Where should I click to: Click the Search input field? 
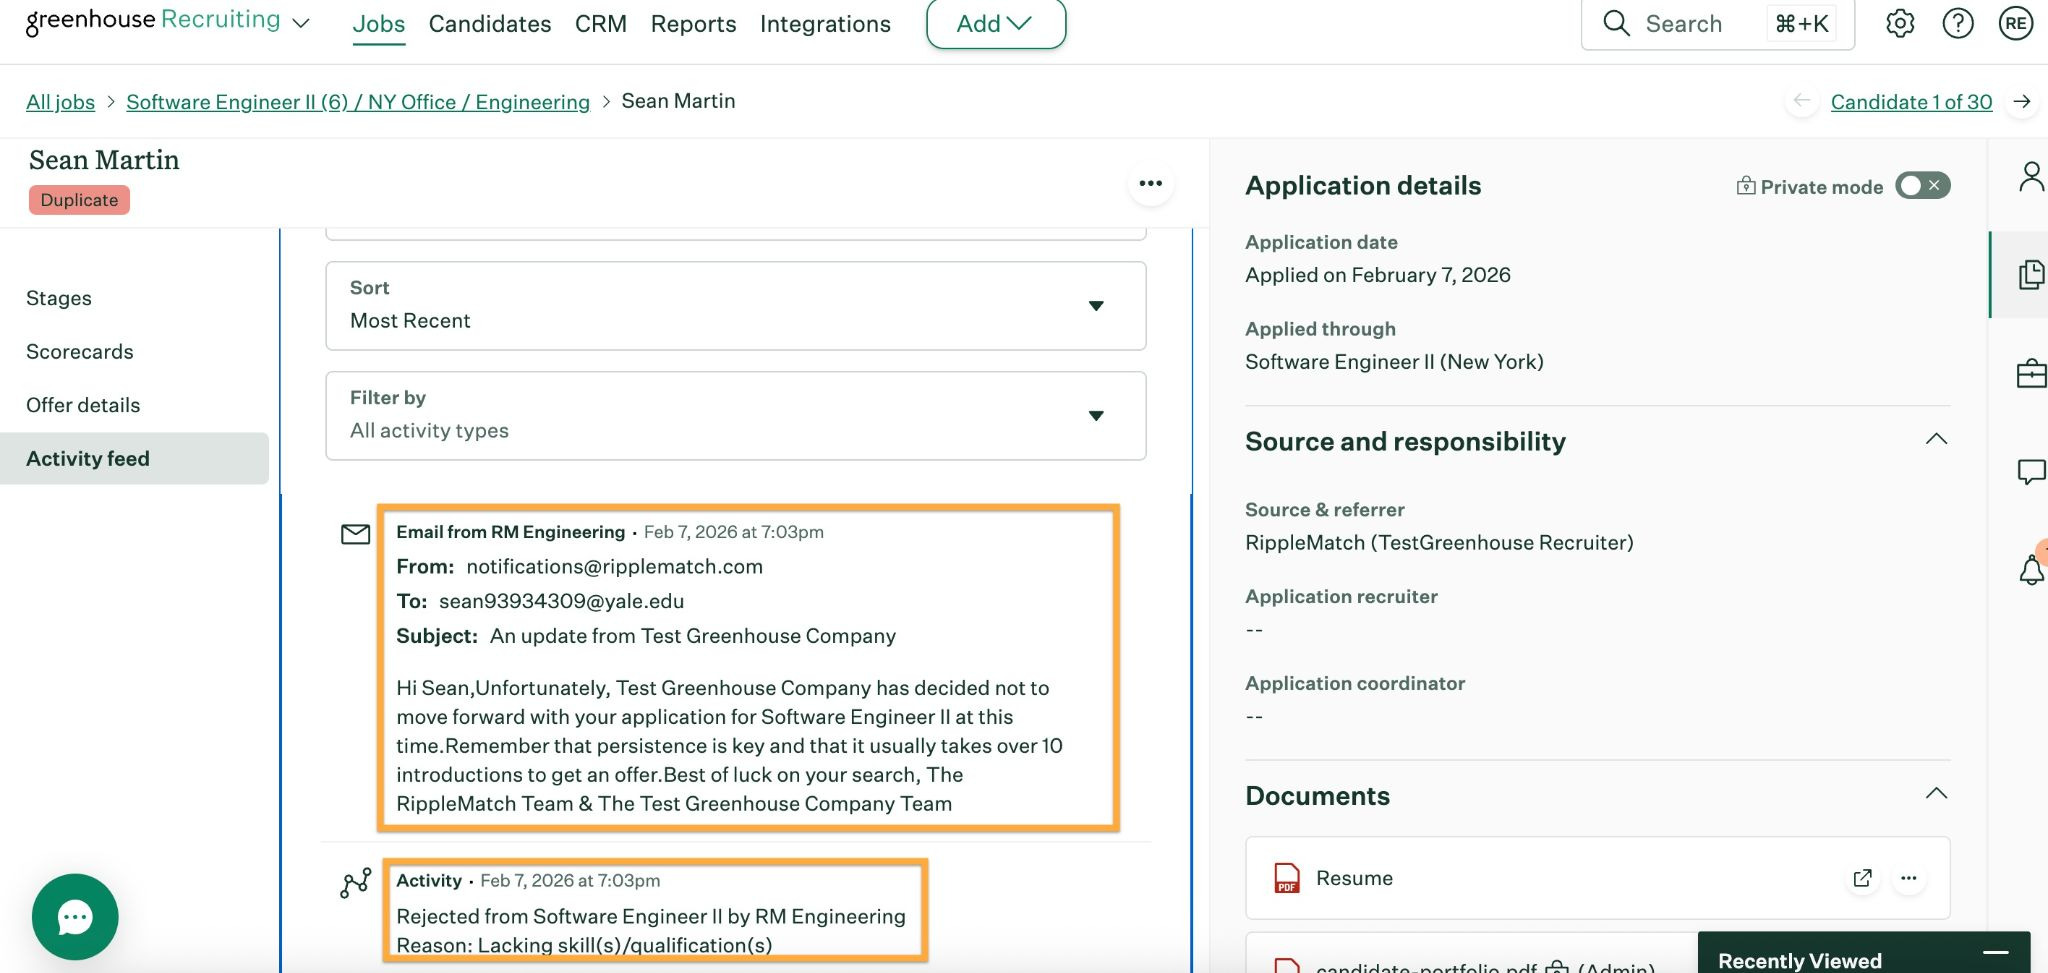click(x=1717, y=23)
